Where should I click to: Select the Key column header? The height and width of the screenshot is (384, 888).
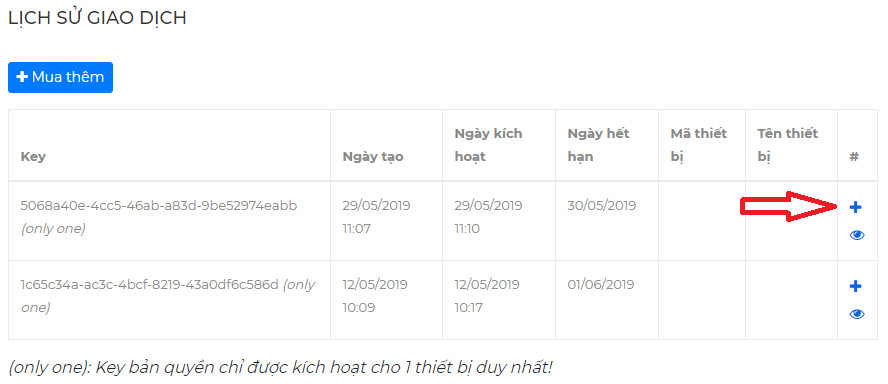pyautogui.click(x=33, y=157)
